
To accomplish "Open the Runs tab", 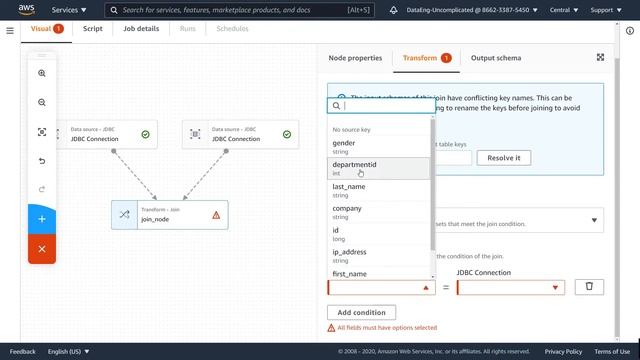I will click(188, 29).
